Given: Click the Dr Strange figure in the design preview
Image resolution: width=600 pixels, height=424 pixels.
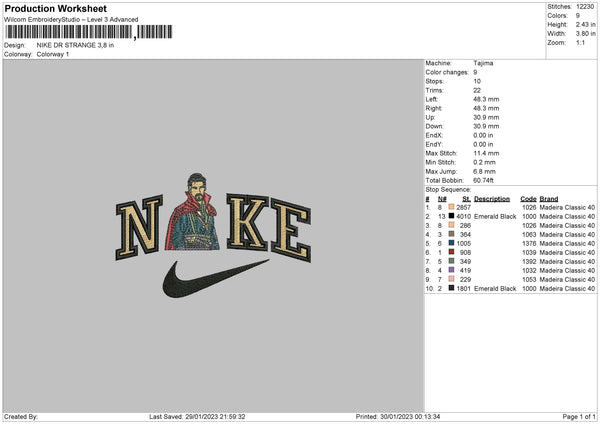Looking at the screenshot, I should click(x=192, y=212).
